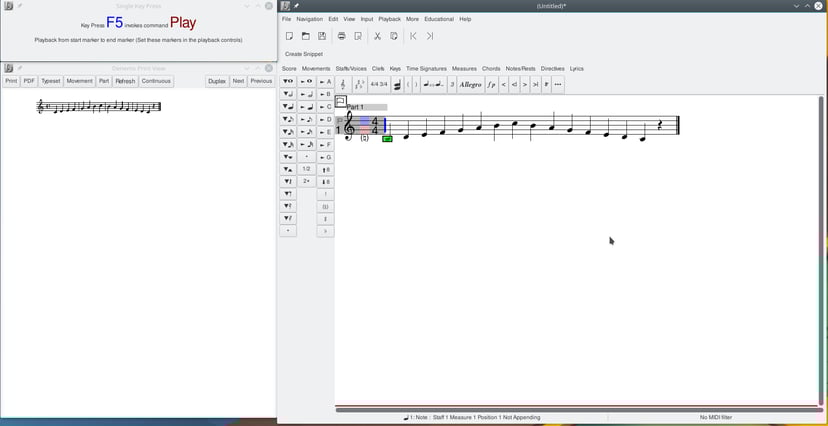Open the eighth note duration dropdown
828x426 pixels.
[288, 119]
